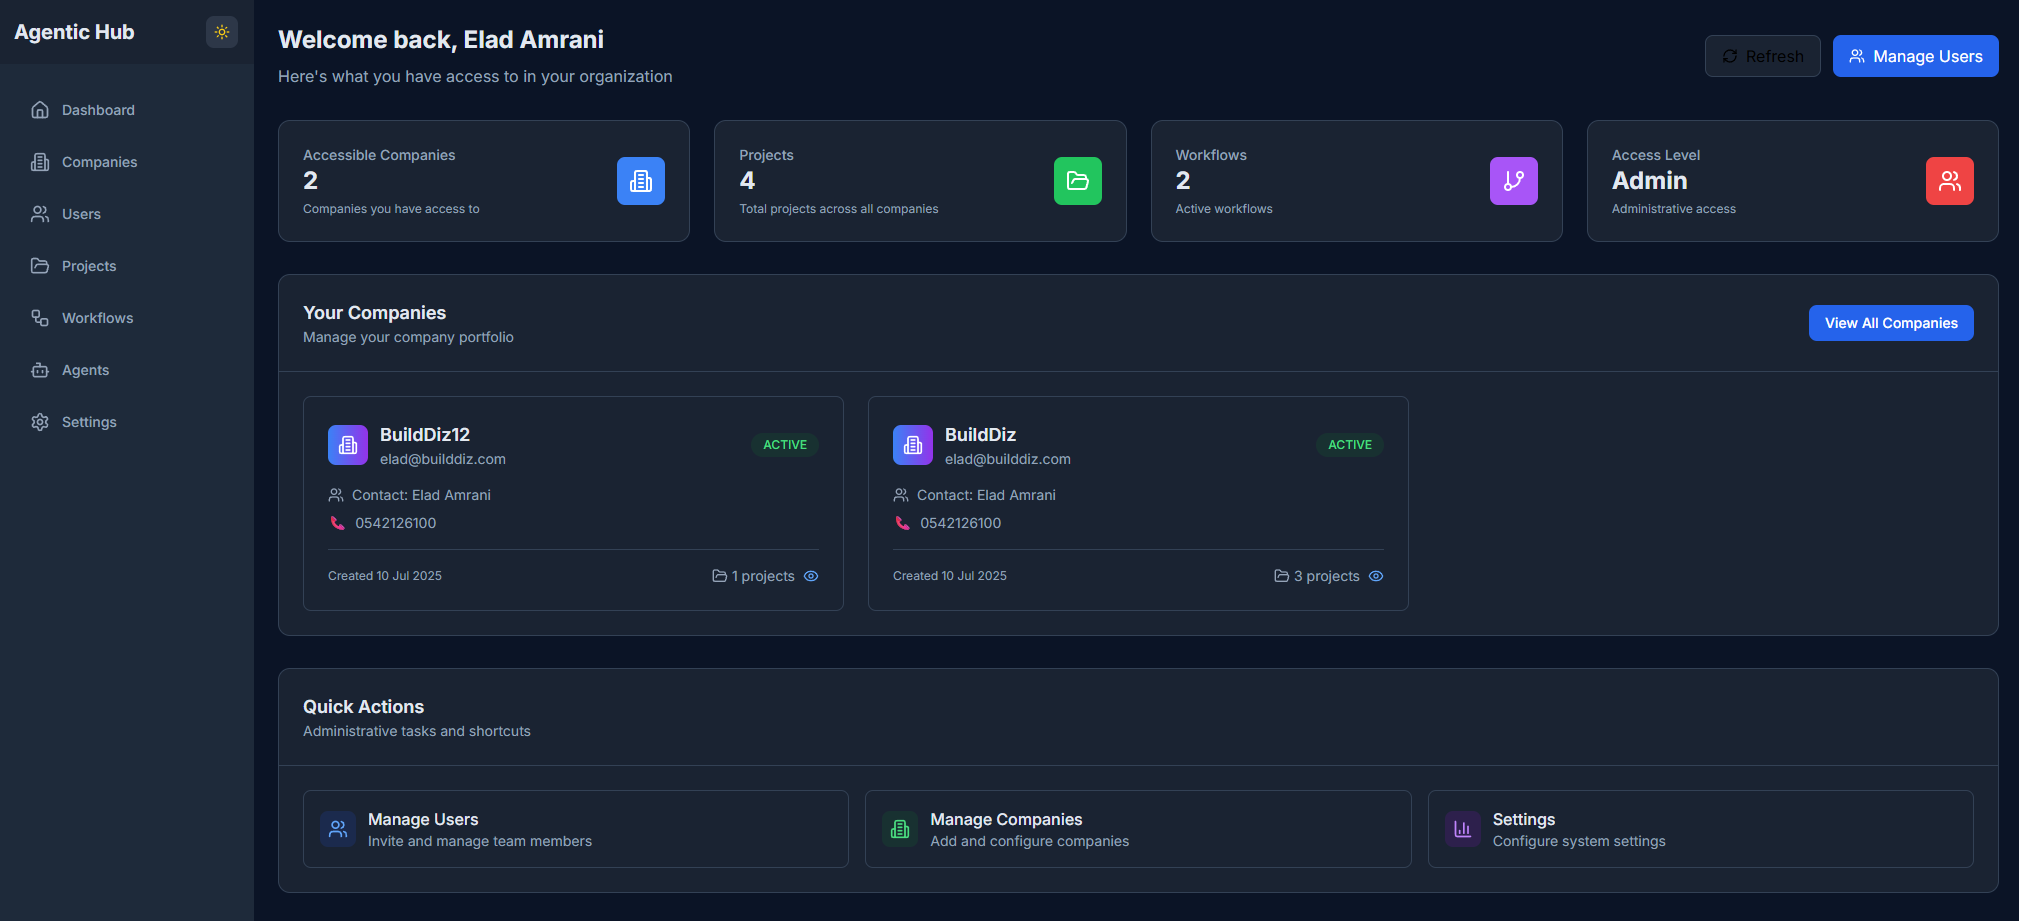
Task: Click View All Companies button
Action: pos(1890,323)
